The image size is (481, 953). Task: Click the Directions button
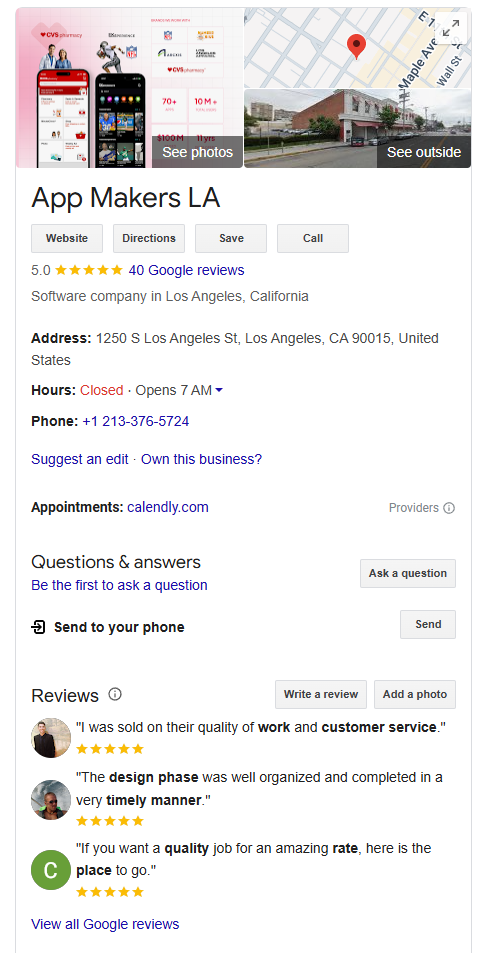[149, 238]
